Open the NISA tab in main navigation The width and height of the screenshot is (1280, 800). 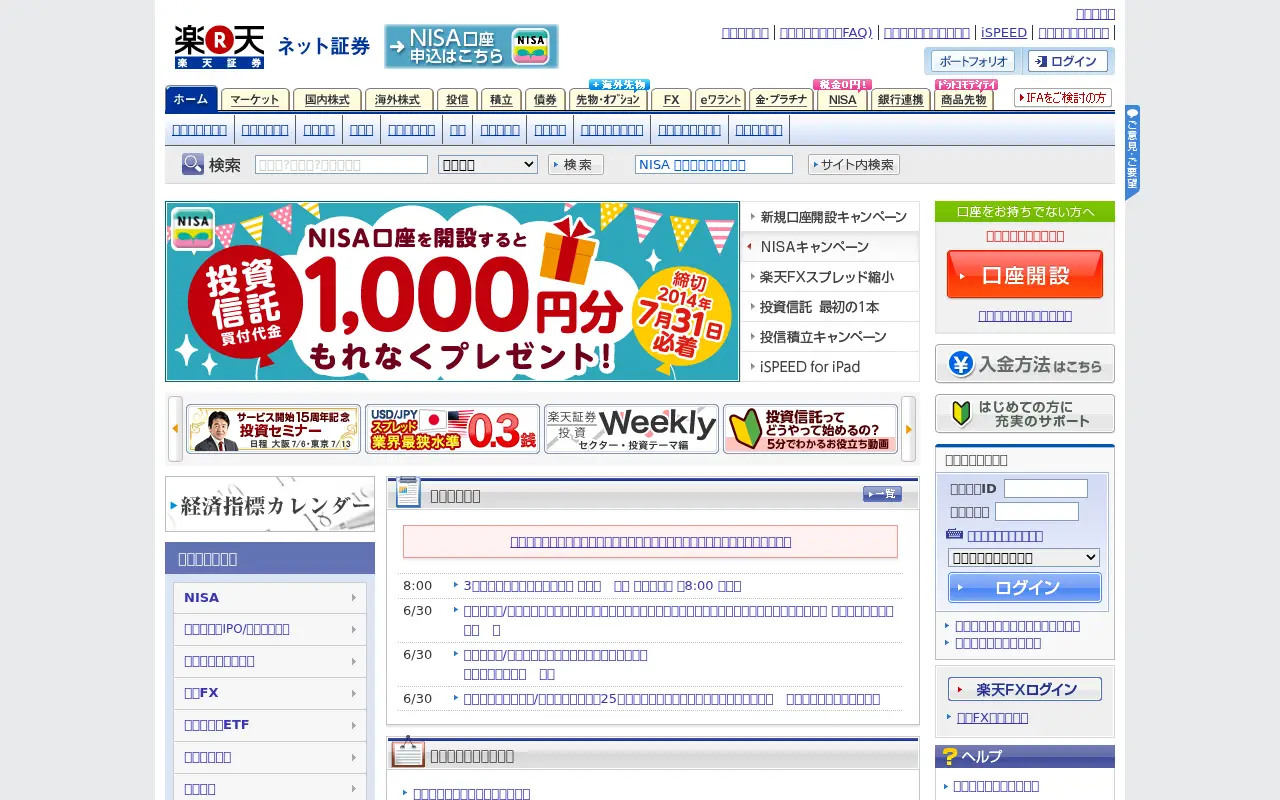pos(843,100)
